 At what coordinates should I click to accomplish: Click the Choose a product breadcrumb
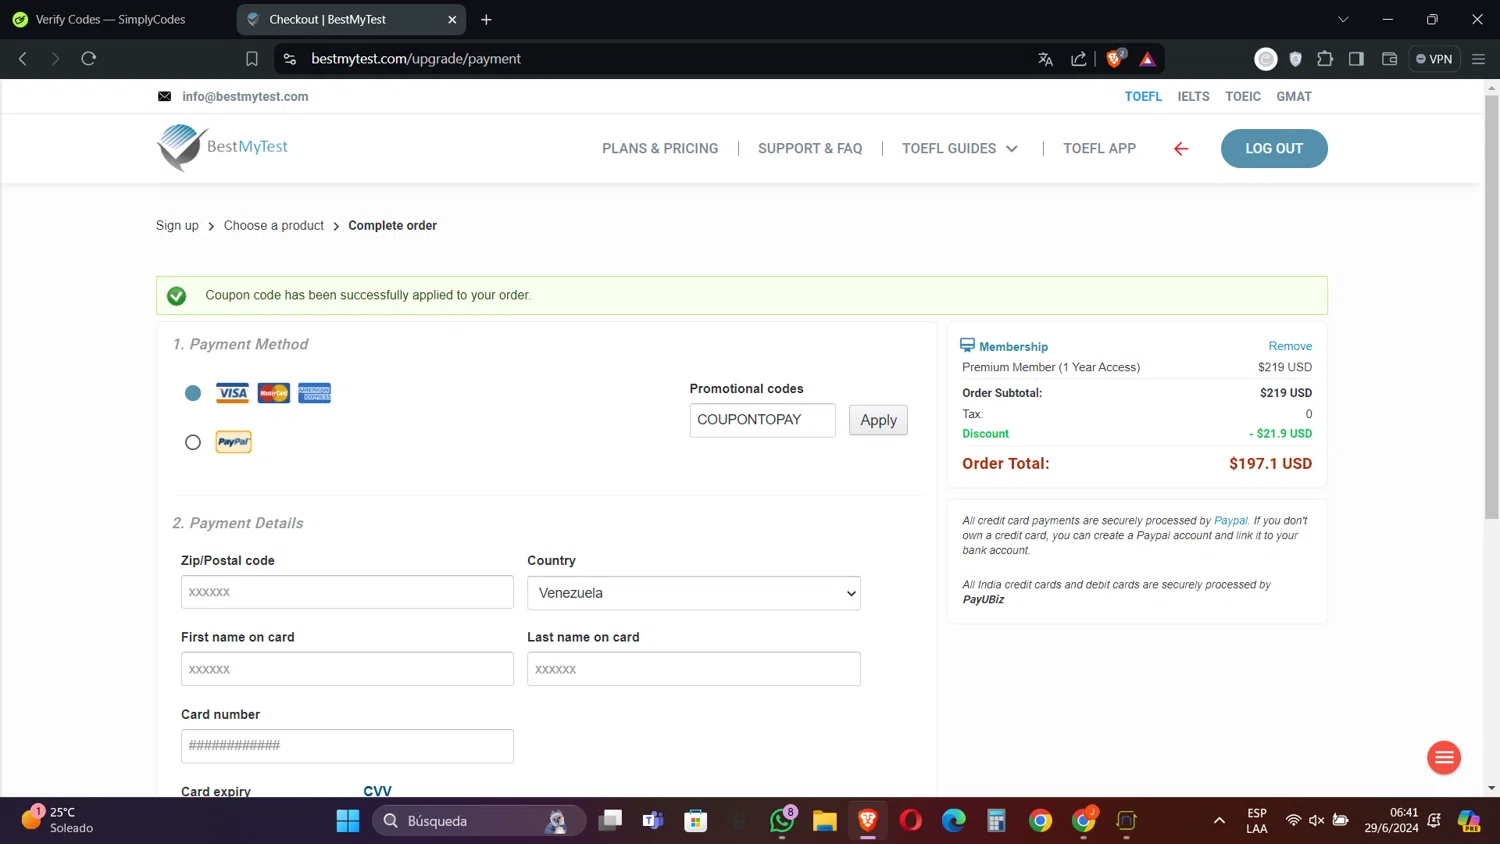pos(274,226)
